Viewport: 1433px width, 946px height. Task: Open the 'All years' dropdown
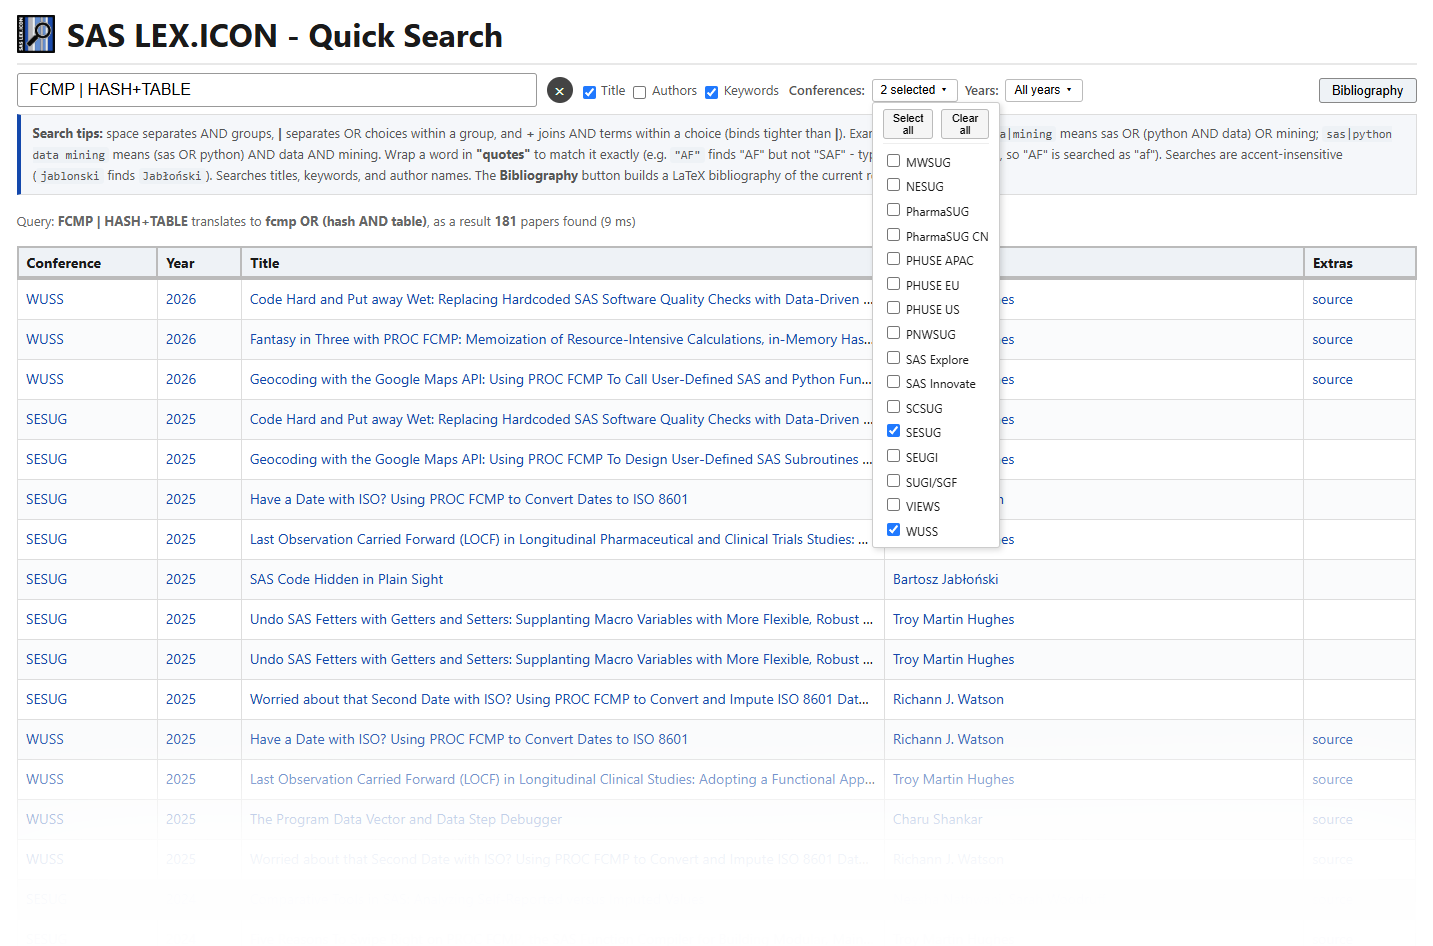[x=1043, y=90]
